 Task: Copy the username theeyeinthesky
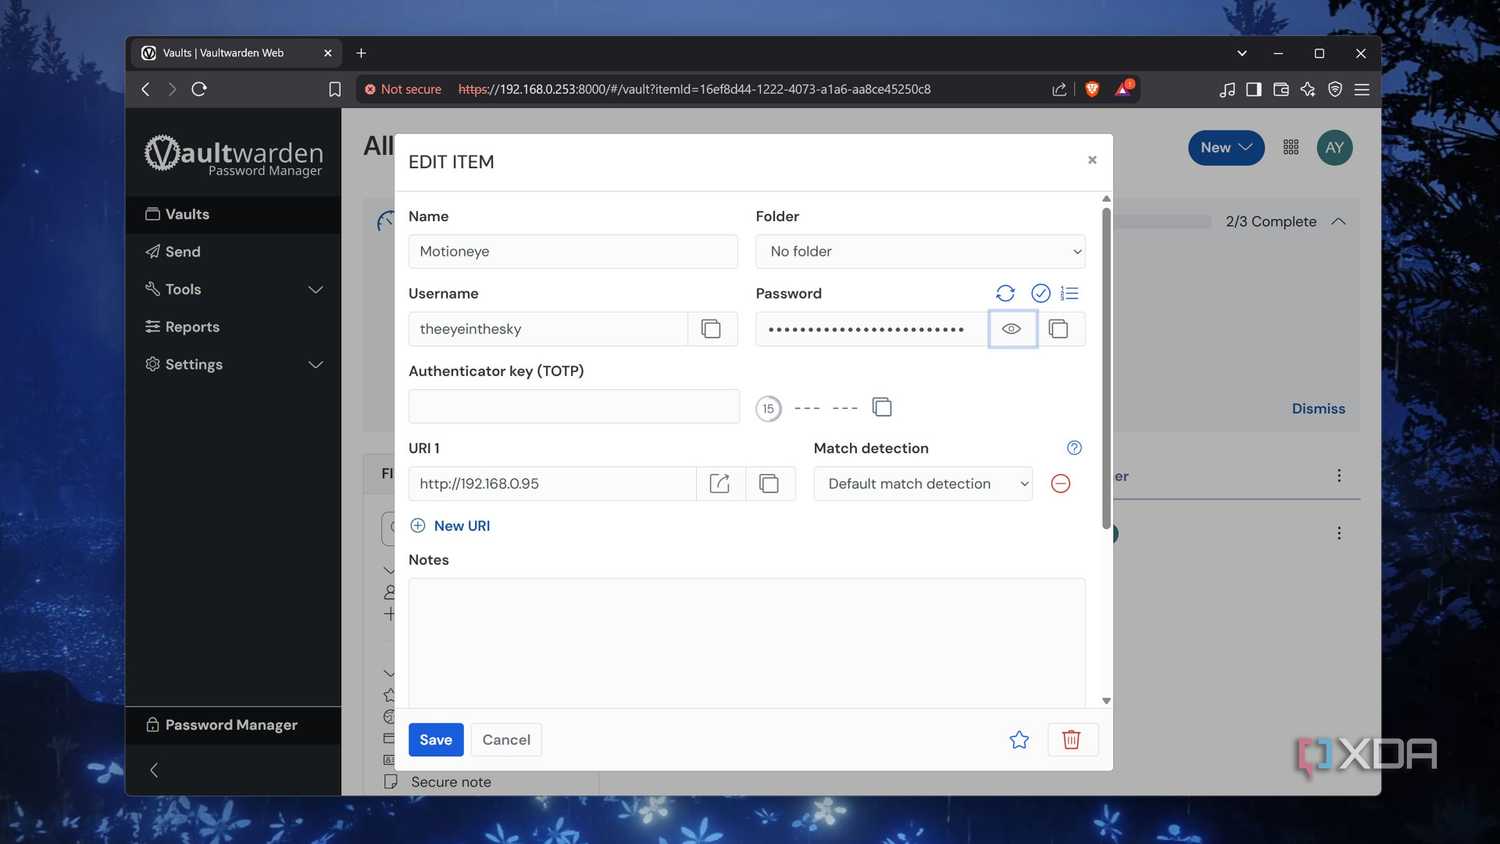click(x=711, y=329)
